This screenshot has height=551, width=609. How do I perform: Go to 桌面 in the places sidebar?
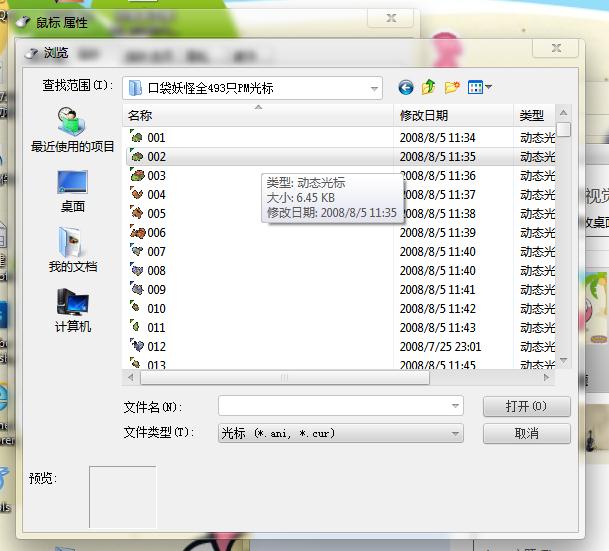click(x=72, y=191)
